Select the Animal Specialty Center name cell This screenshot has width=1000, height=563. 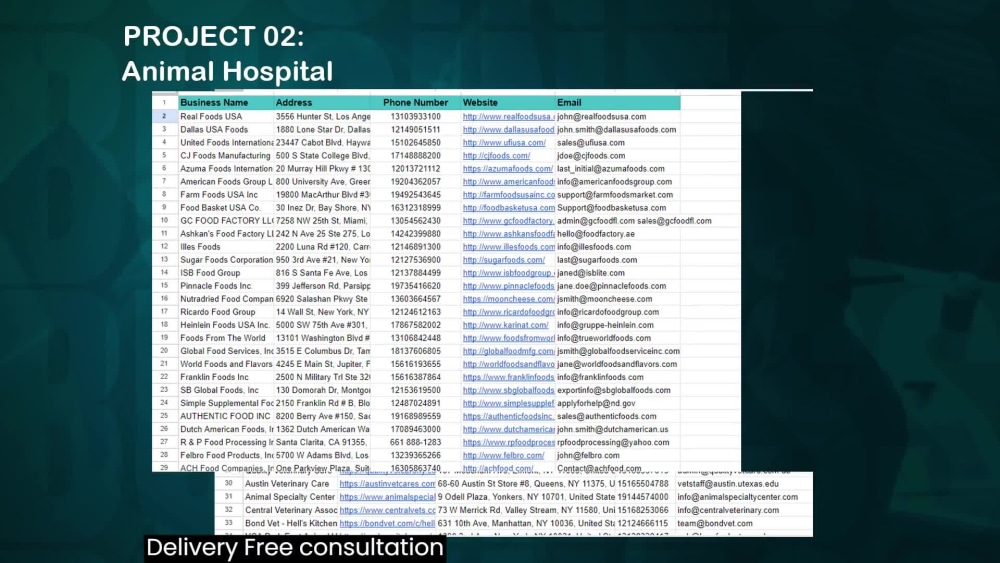coord(290,497)
